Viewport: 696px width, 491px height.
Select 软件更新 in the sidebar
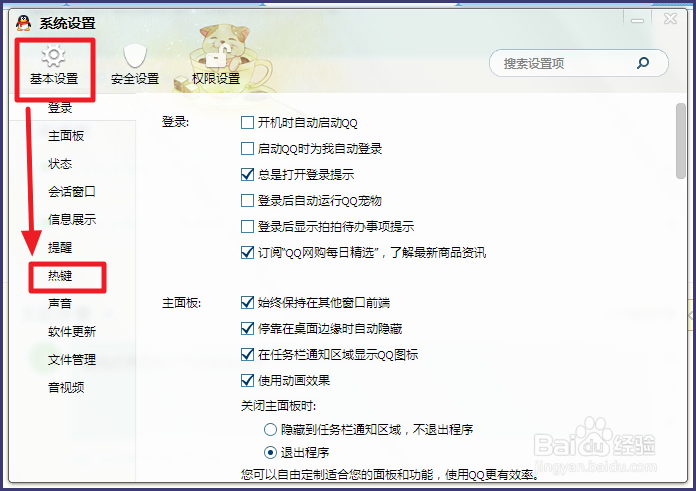(72, 332)
